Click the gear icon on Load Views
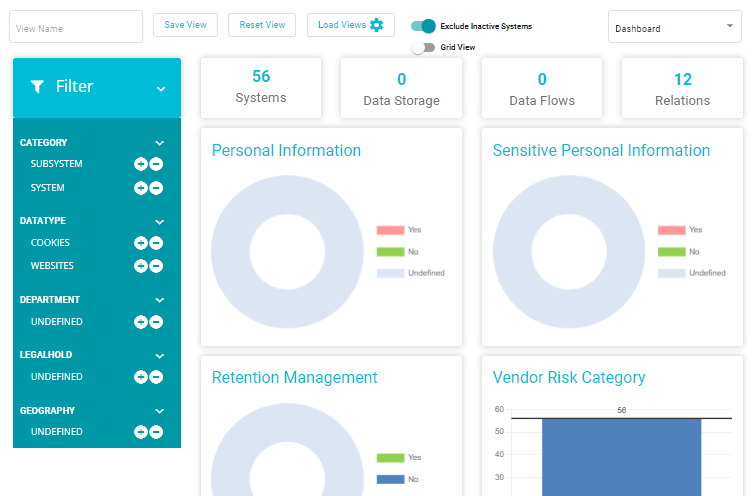Image resolution: width=752 pixels, height=496 pixels. pos(376,25)
